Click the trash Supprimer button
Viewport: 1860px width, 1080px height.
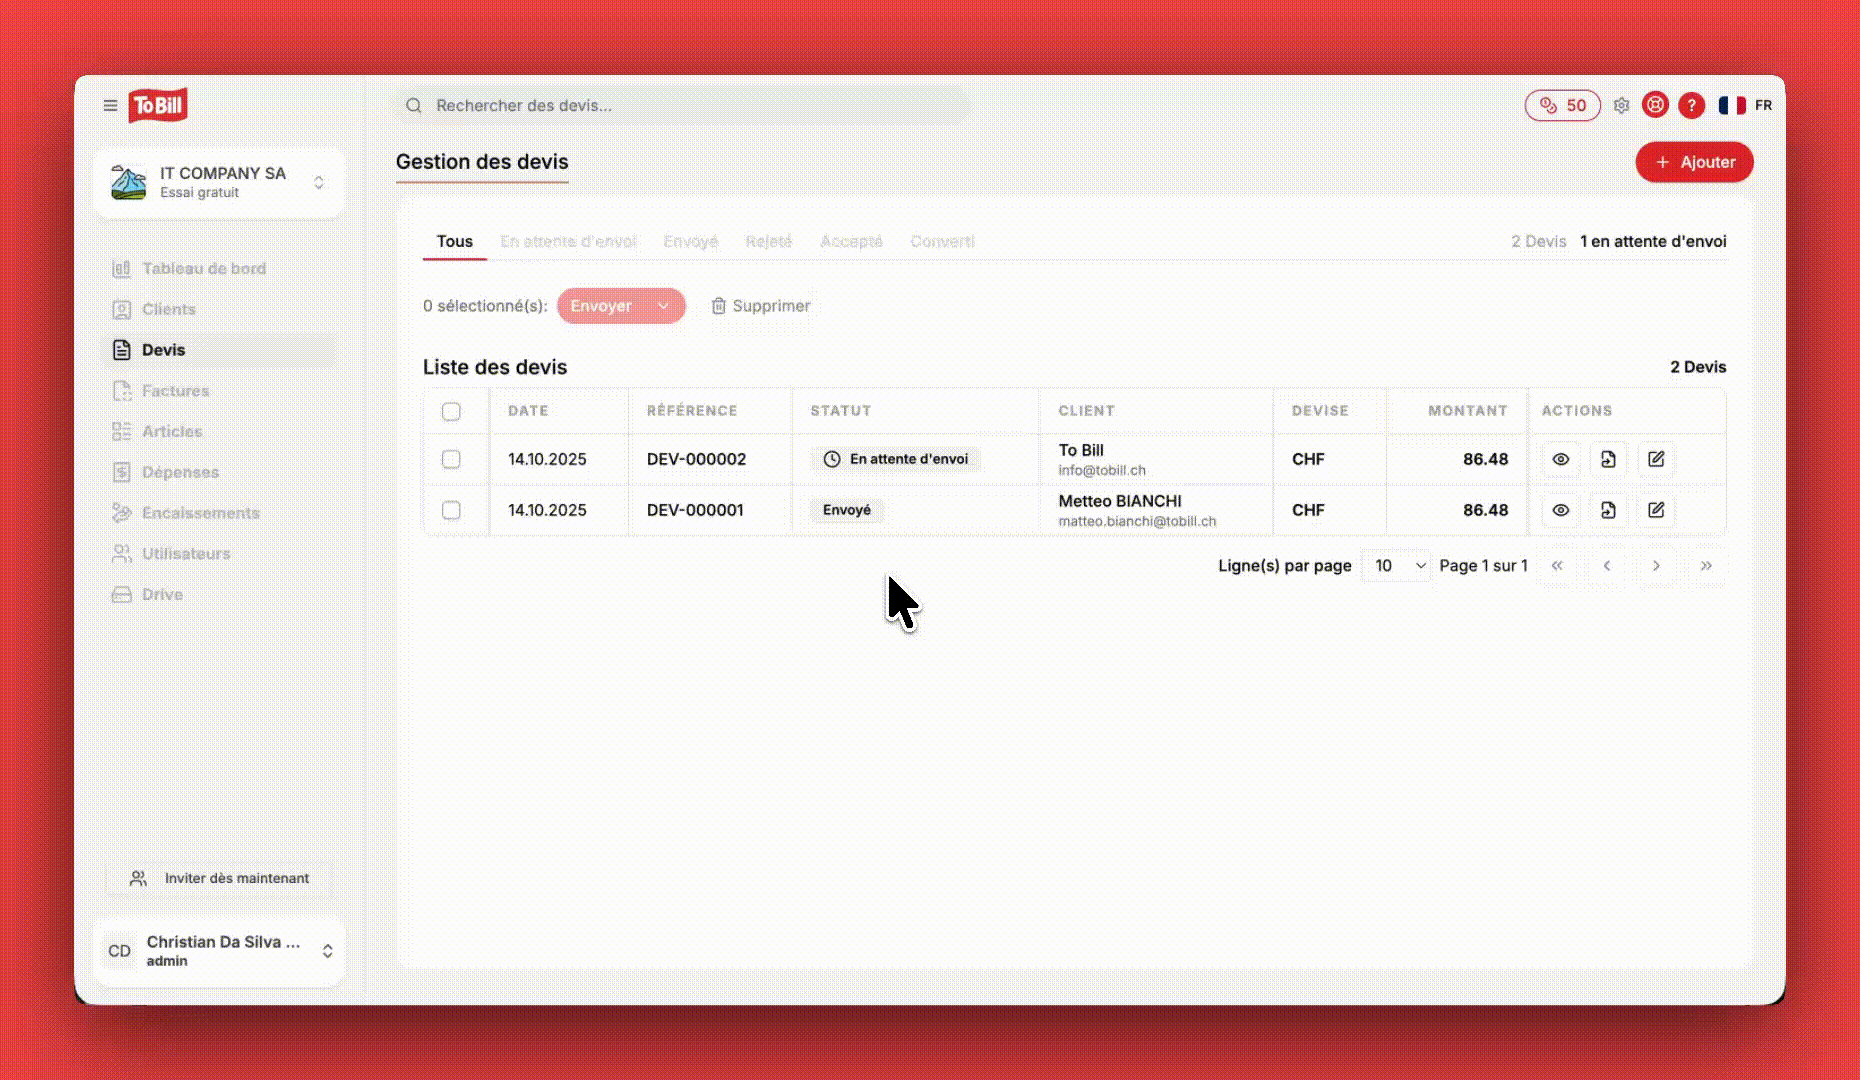pos(760,306)
